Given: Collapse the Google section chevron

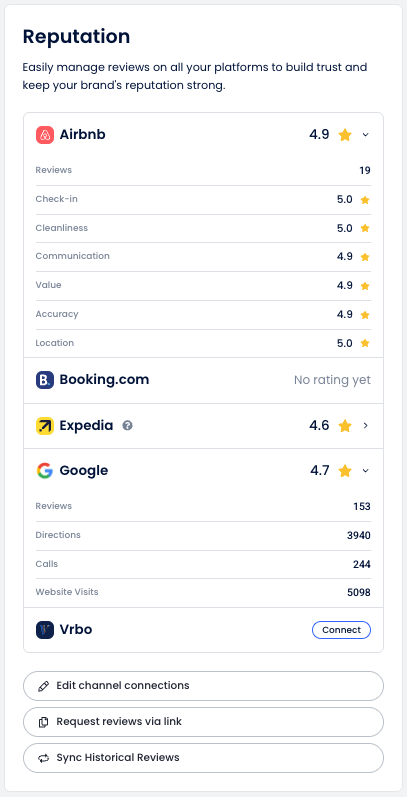Looking at the screenshot, I should (365, 471).
